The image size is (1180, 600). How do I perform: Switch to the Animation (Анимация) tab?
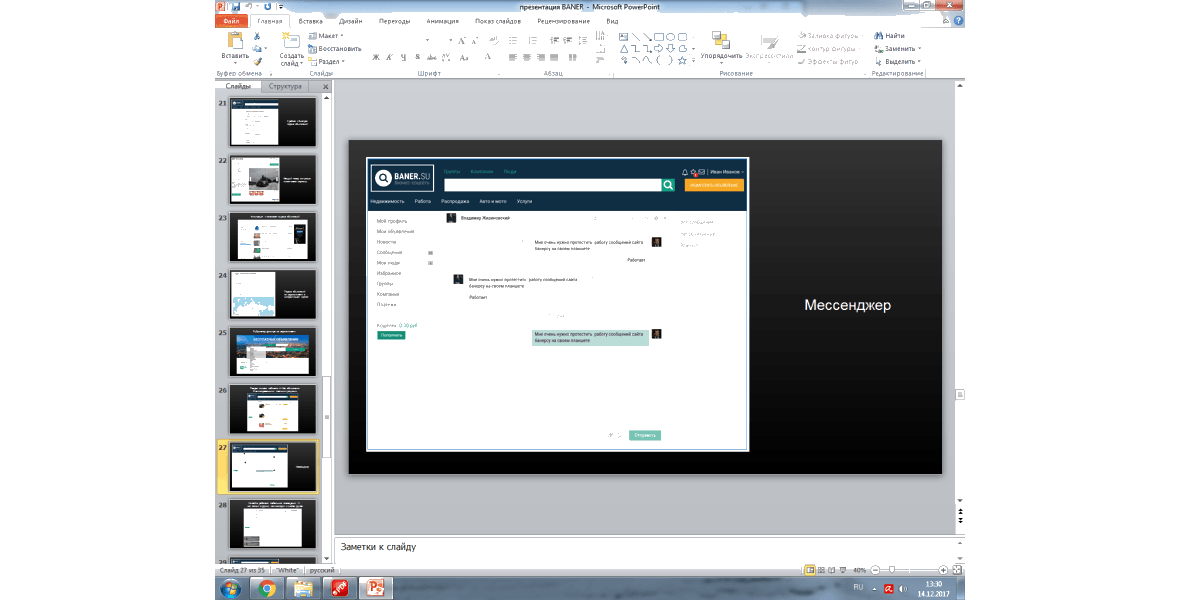coord(442,21)
